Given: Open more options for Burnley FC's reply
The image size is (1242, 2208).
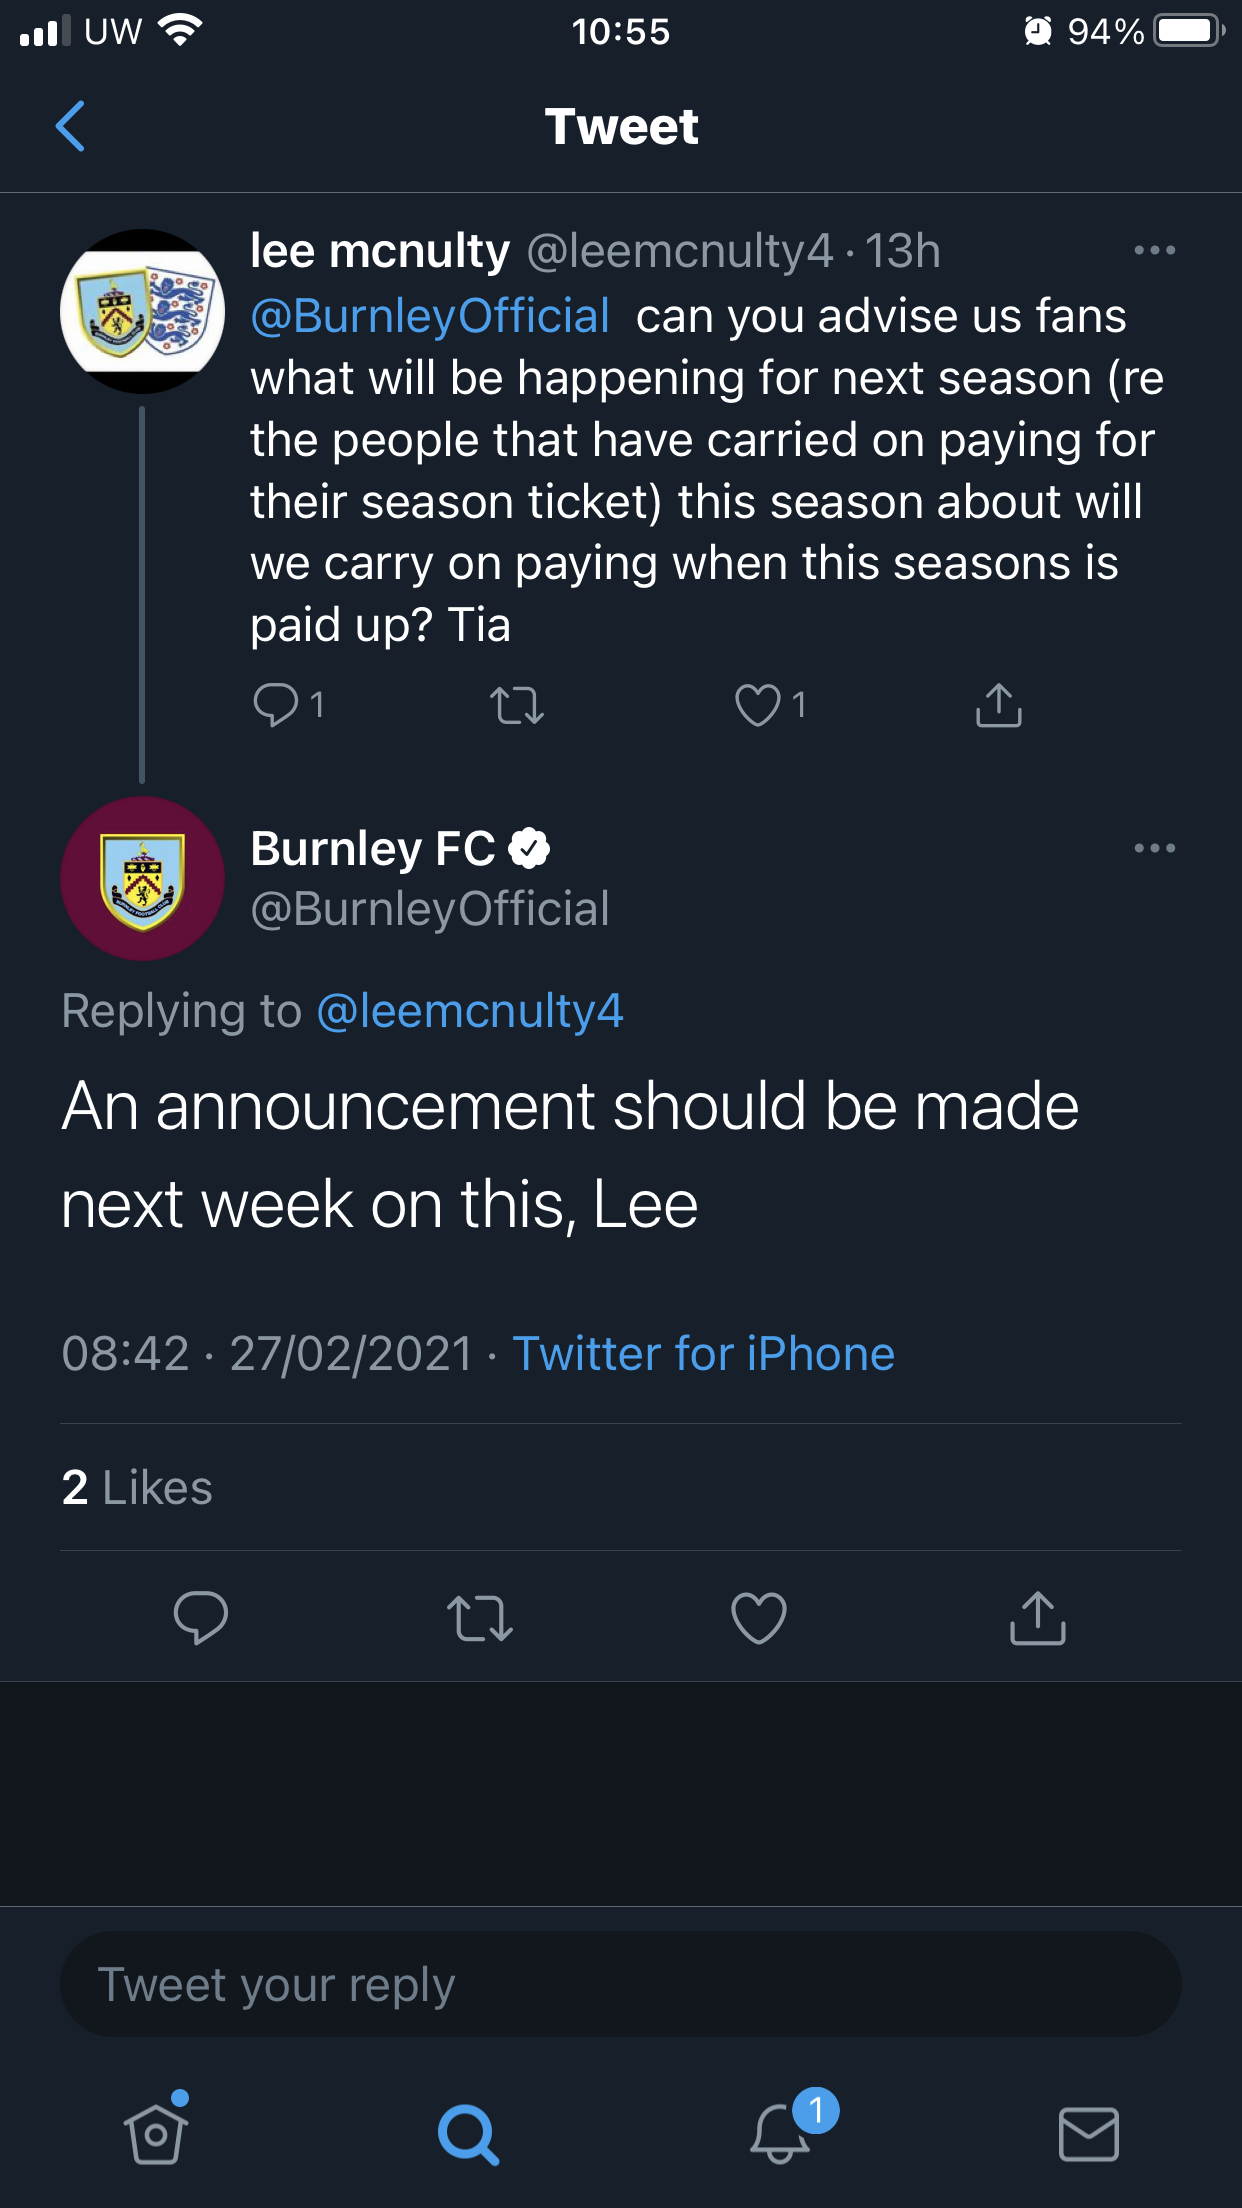Looking at the screenshot, I should tap(1154, 848).
